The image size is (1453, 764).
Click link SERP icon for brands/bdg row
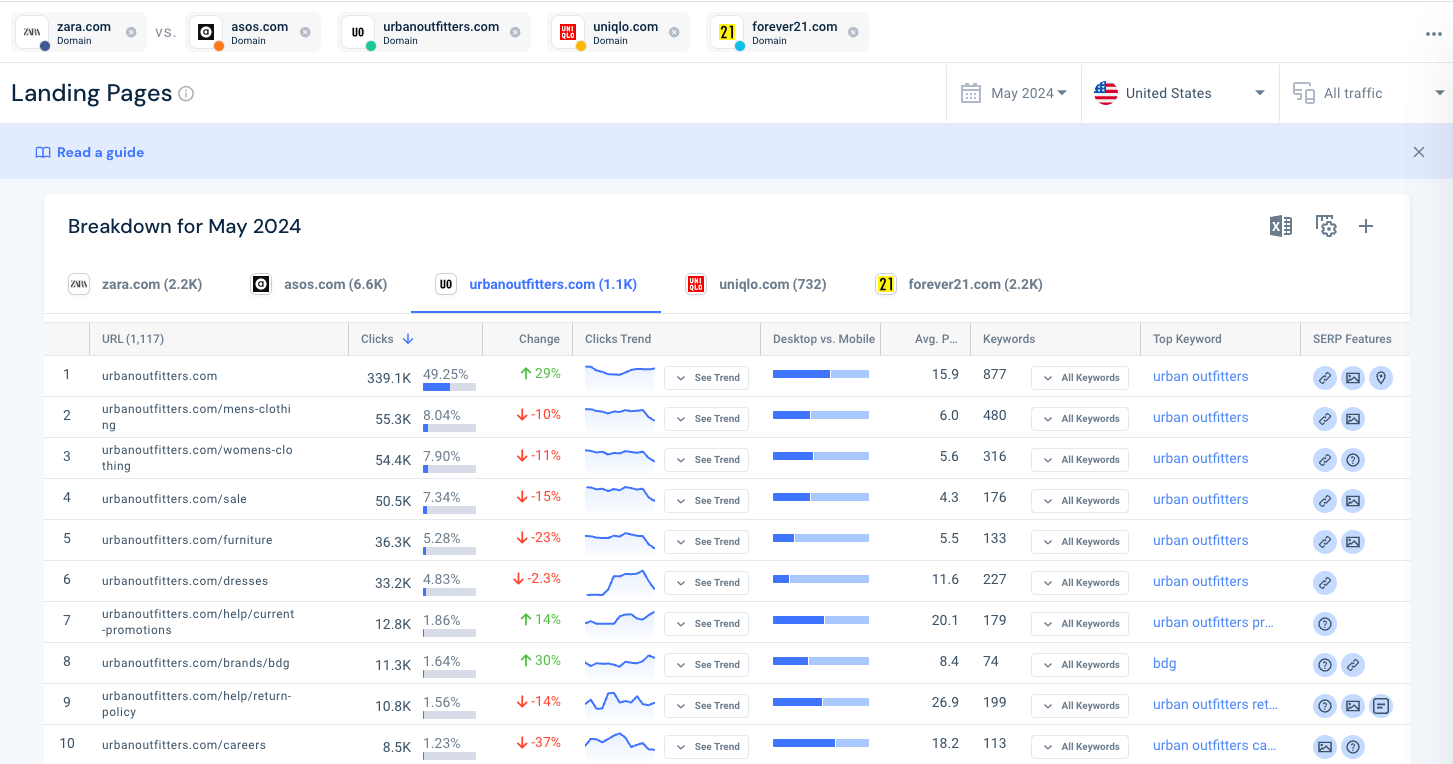[1353, 665]
